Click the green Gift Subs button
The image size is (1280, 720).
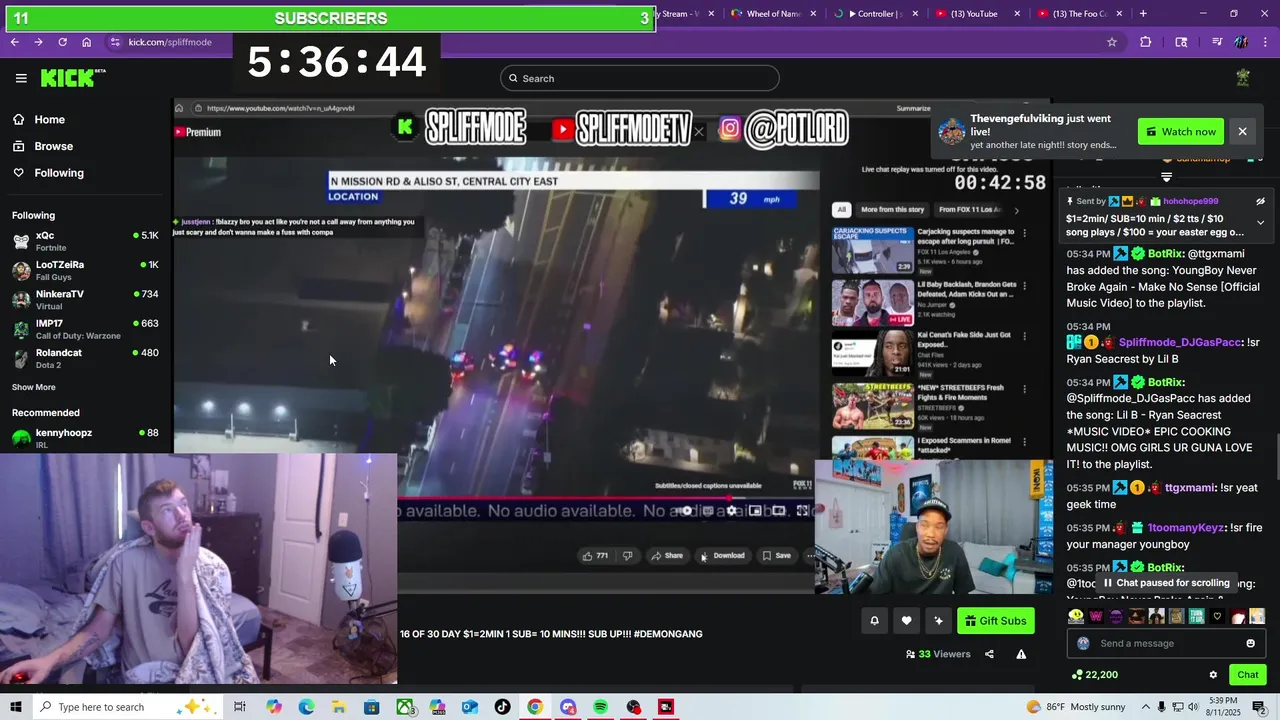[996, 621]
